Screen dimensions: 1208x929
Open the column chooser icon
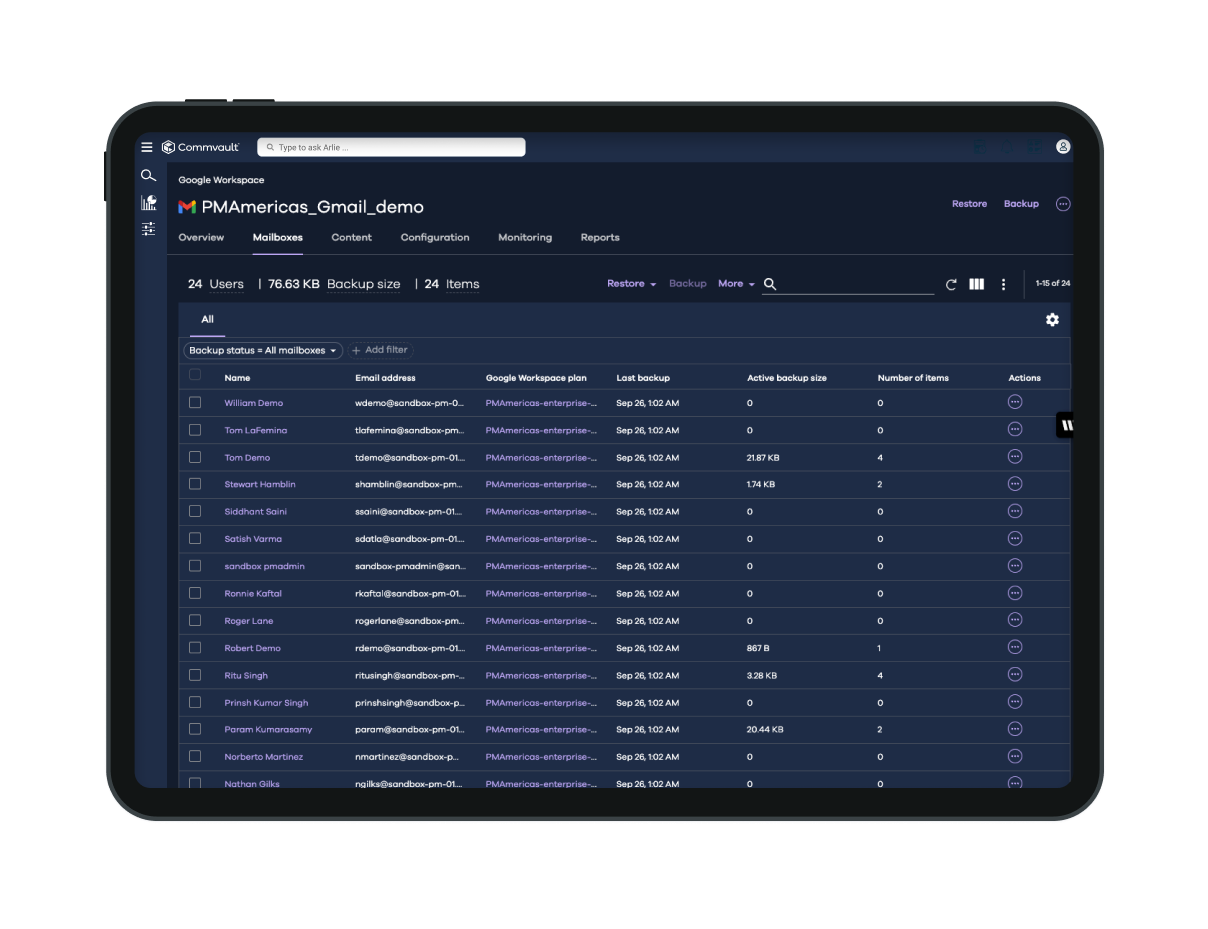coord(977,285)
